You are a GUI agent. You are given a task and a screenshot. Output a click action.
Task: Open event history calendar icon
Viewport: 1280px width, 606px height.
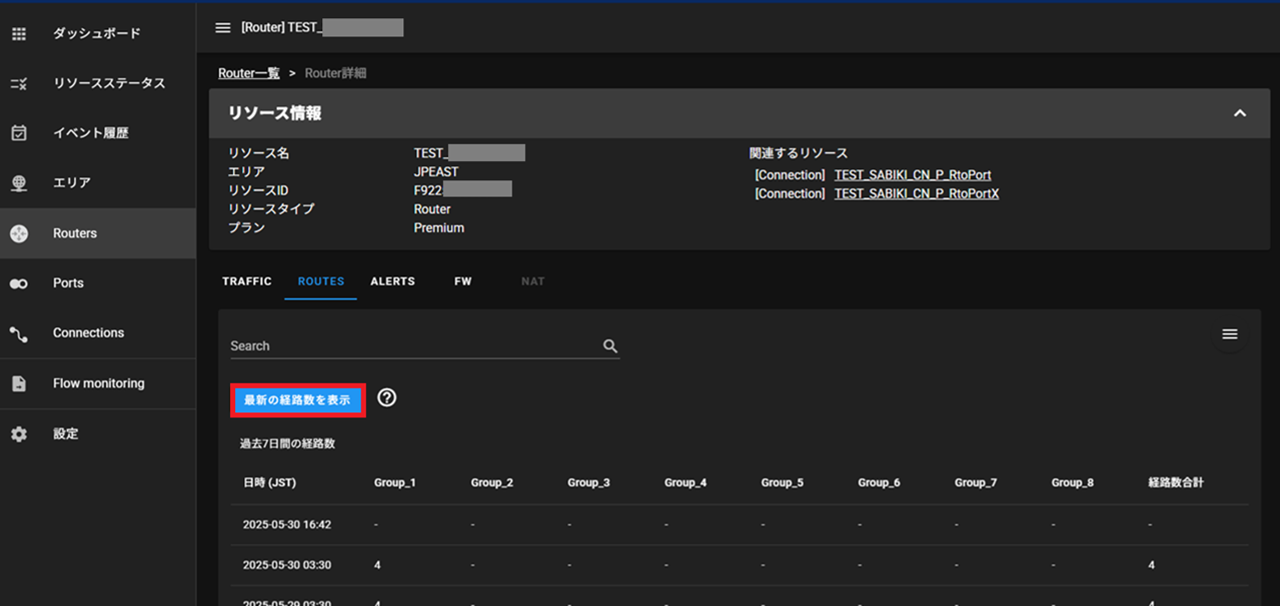[19, 133]
